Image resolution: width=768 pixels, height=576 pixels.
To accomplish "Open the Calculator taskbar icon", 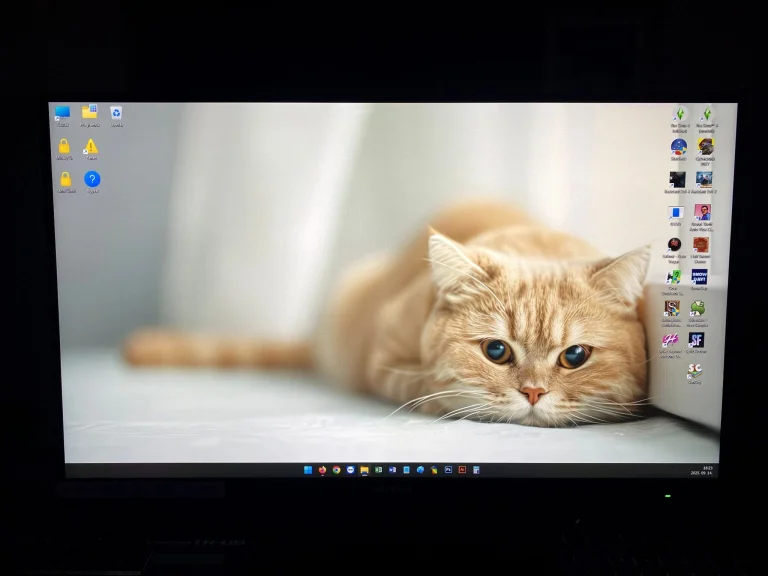I will (476, 470).
